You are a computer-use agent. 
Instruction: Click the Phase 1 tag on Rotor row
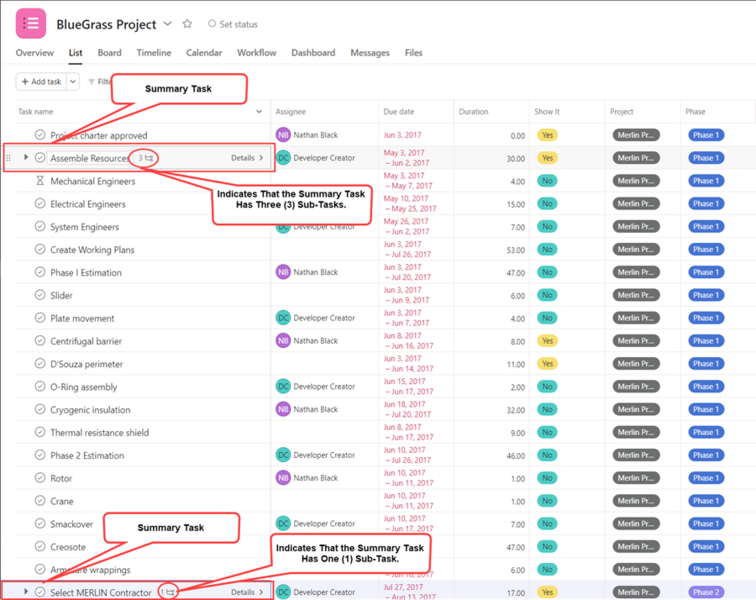(x=706, y=478)
